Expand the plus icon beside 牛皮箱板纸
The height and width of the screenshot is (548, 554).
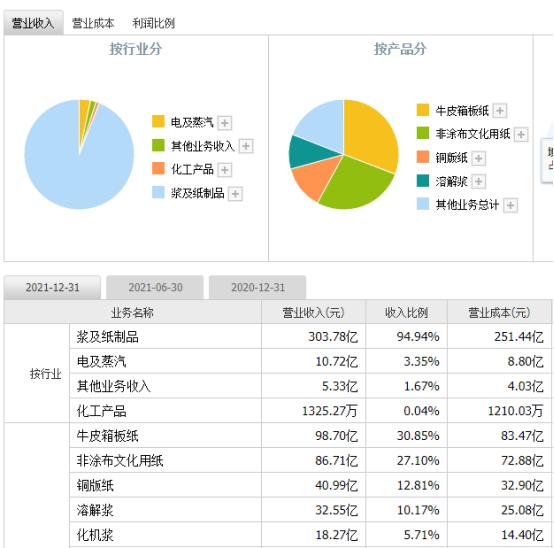(500, 111)
